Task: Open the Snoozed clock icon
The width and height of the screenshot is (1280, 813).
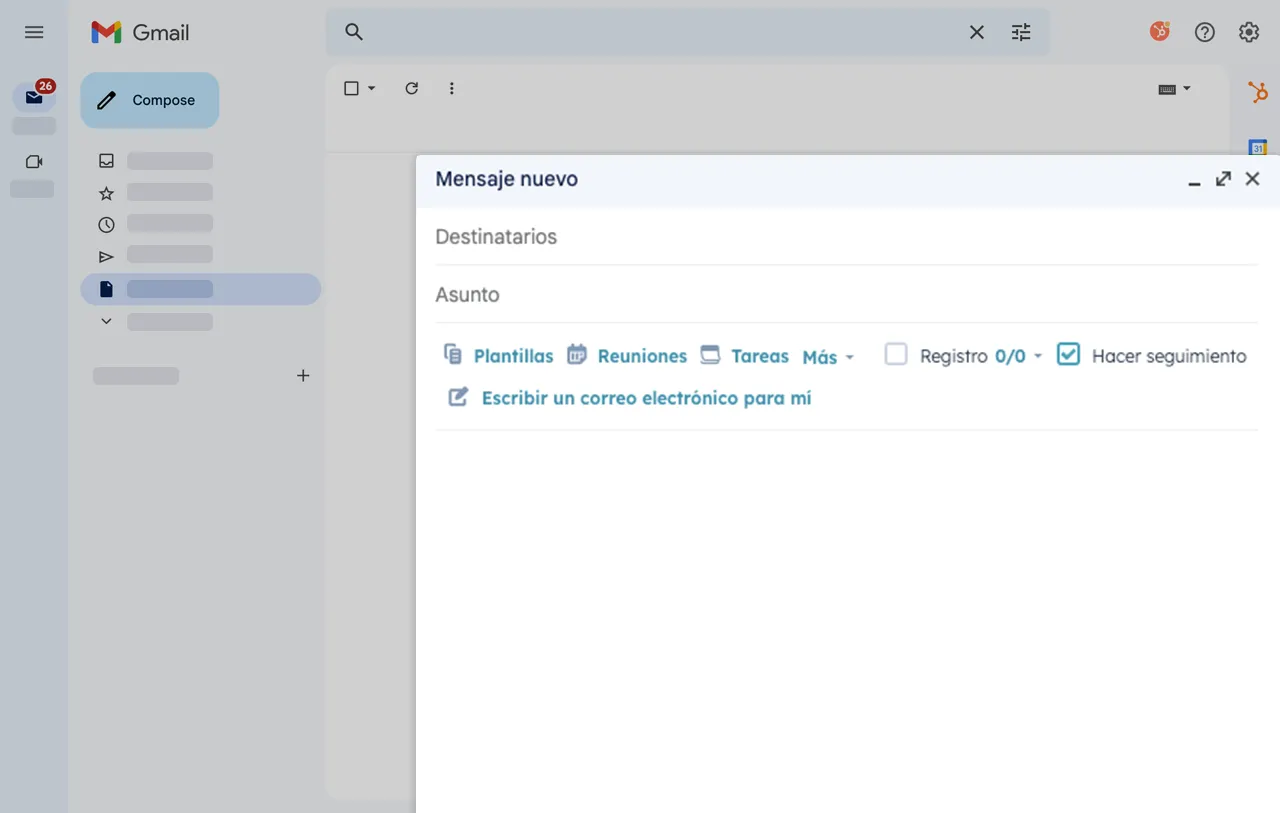Action: click(x=106, y=225)
